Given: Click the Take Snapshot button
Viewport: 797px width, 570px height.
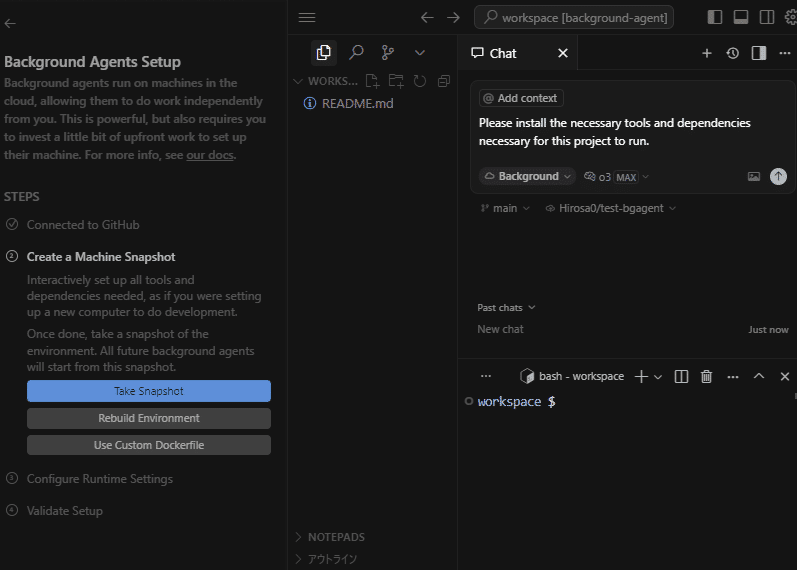Looking at the screenshot, I should 148,391.
